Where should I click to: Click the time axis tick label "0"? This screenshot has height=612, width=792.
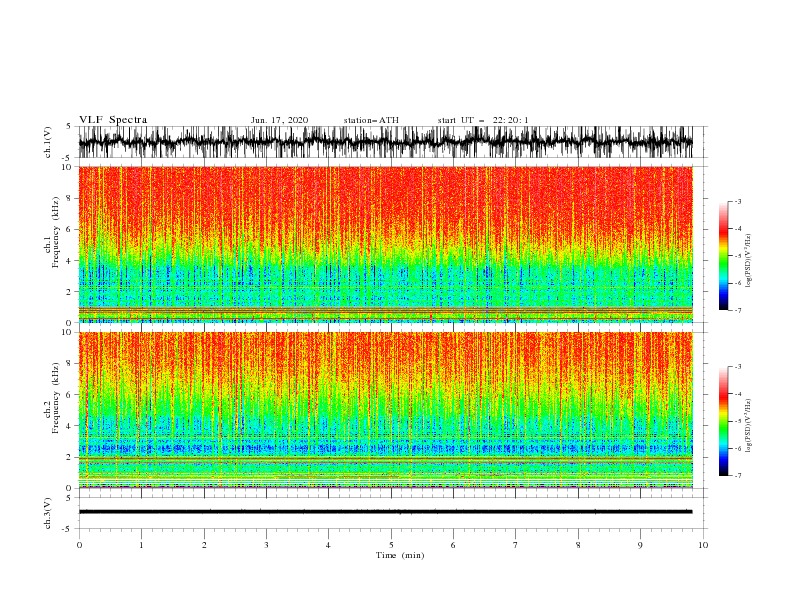[79, 545]
